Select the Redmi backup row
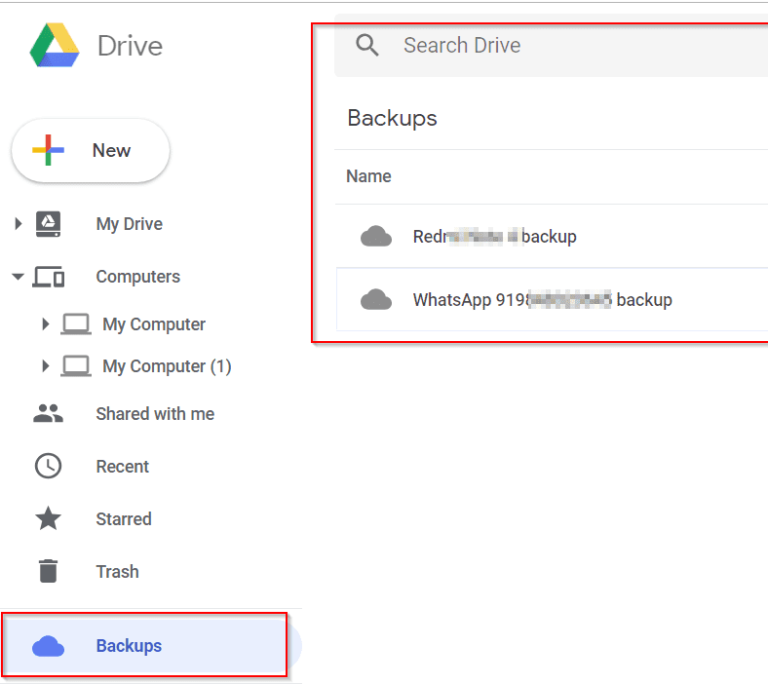This screenshot has width=768, height=684. click(552, 236)
